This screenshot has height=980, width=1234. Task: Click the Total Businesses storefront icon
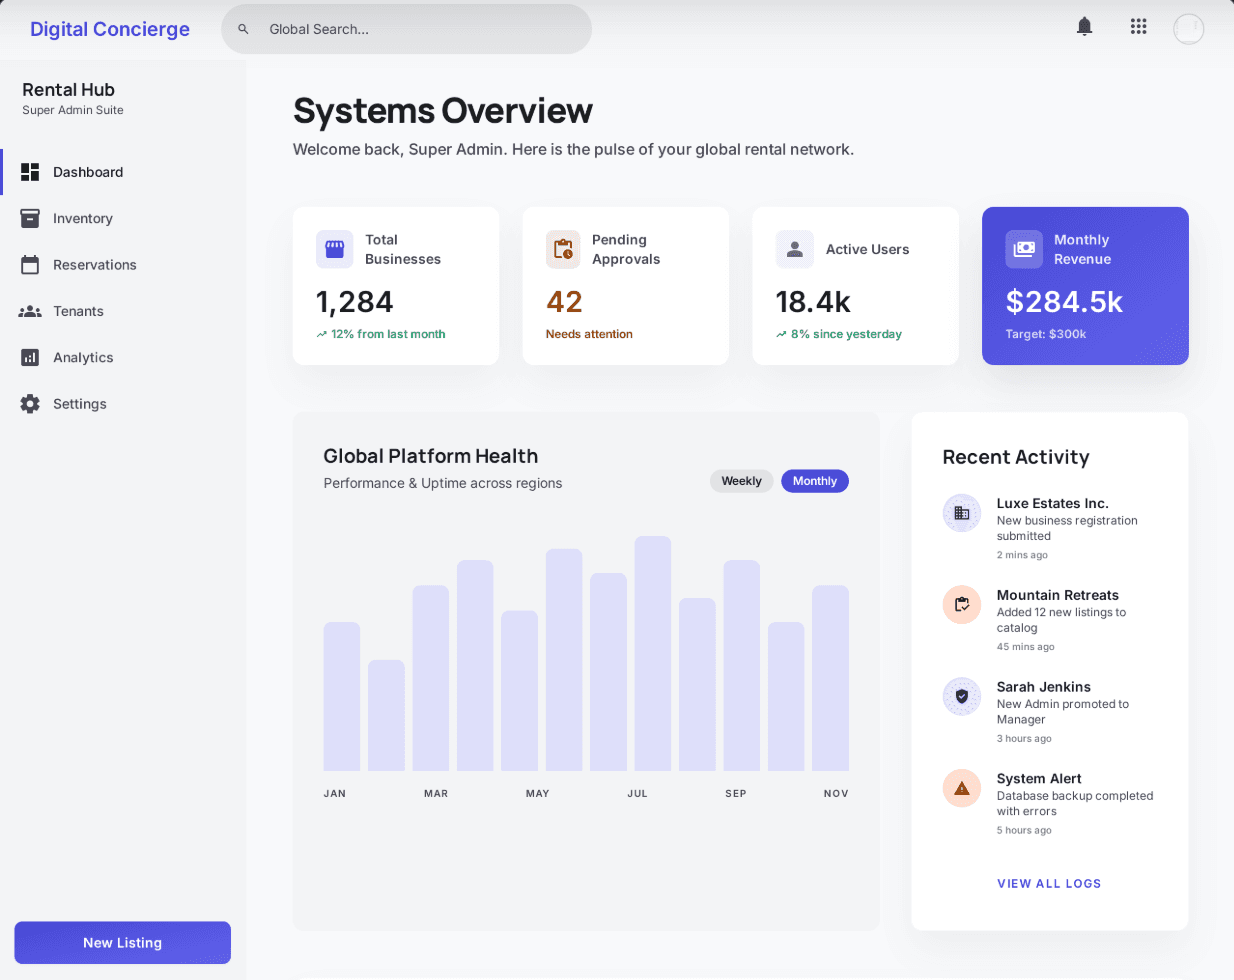click(334, 249)
